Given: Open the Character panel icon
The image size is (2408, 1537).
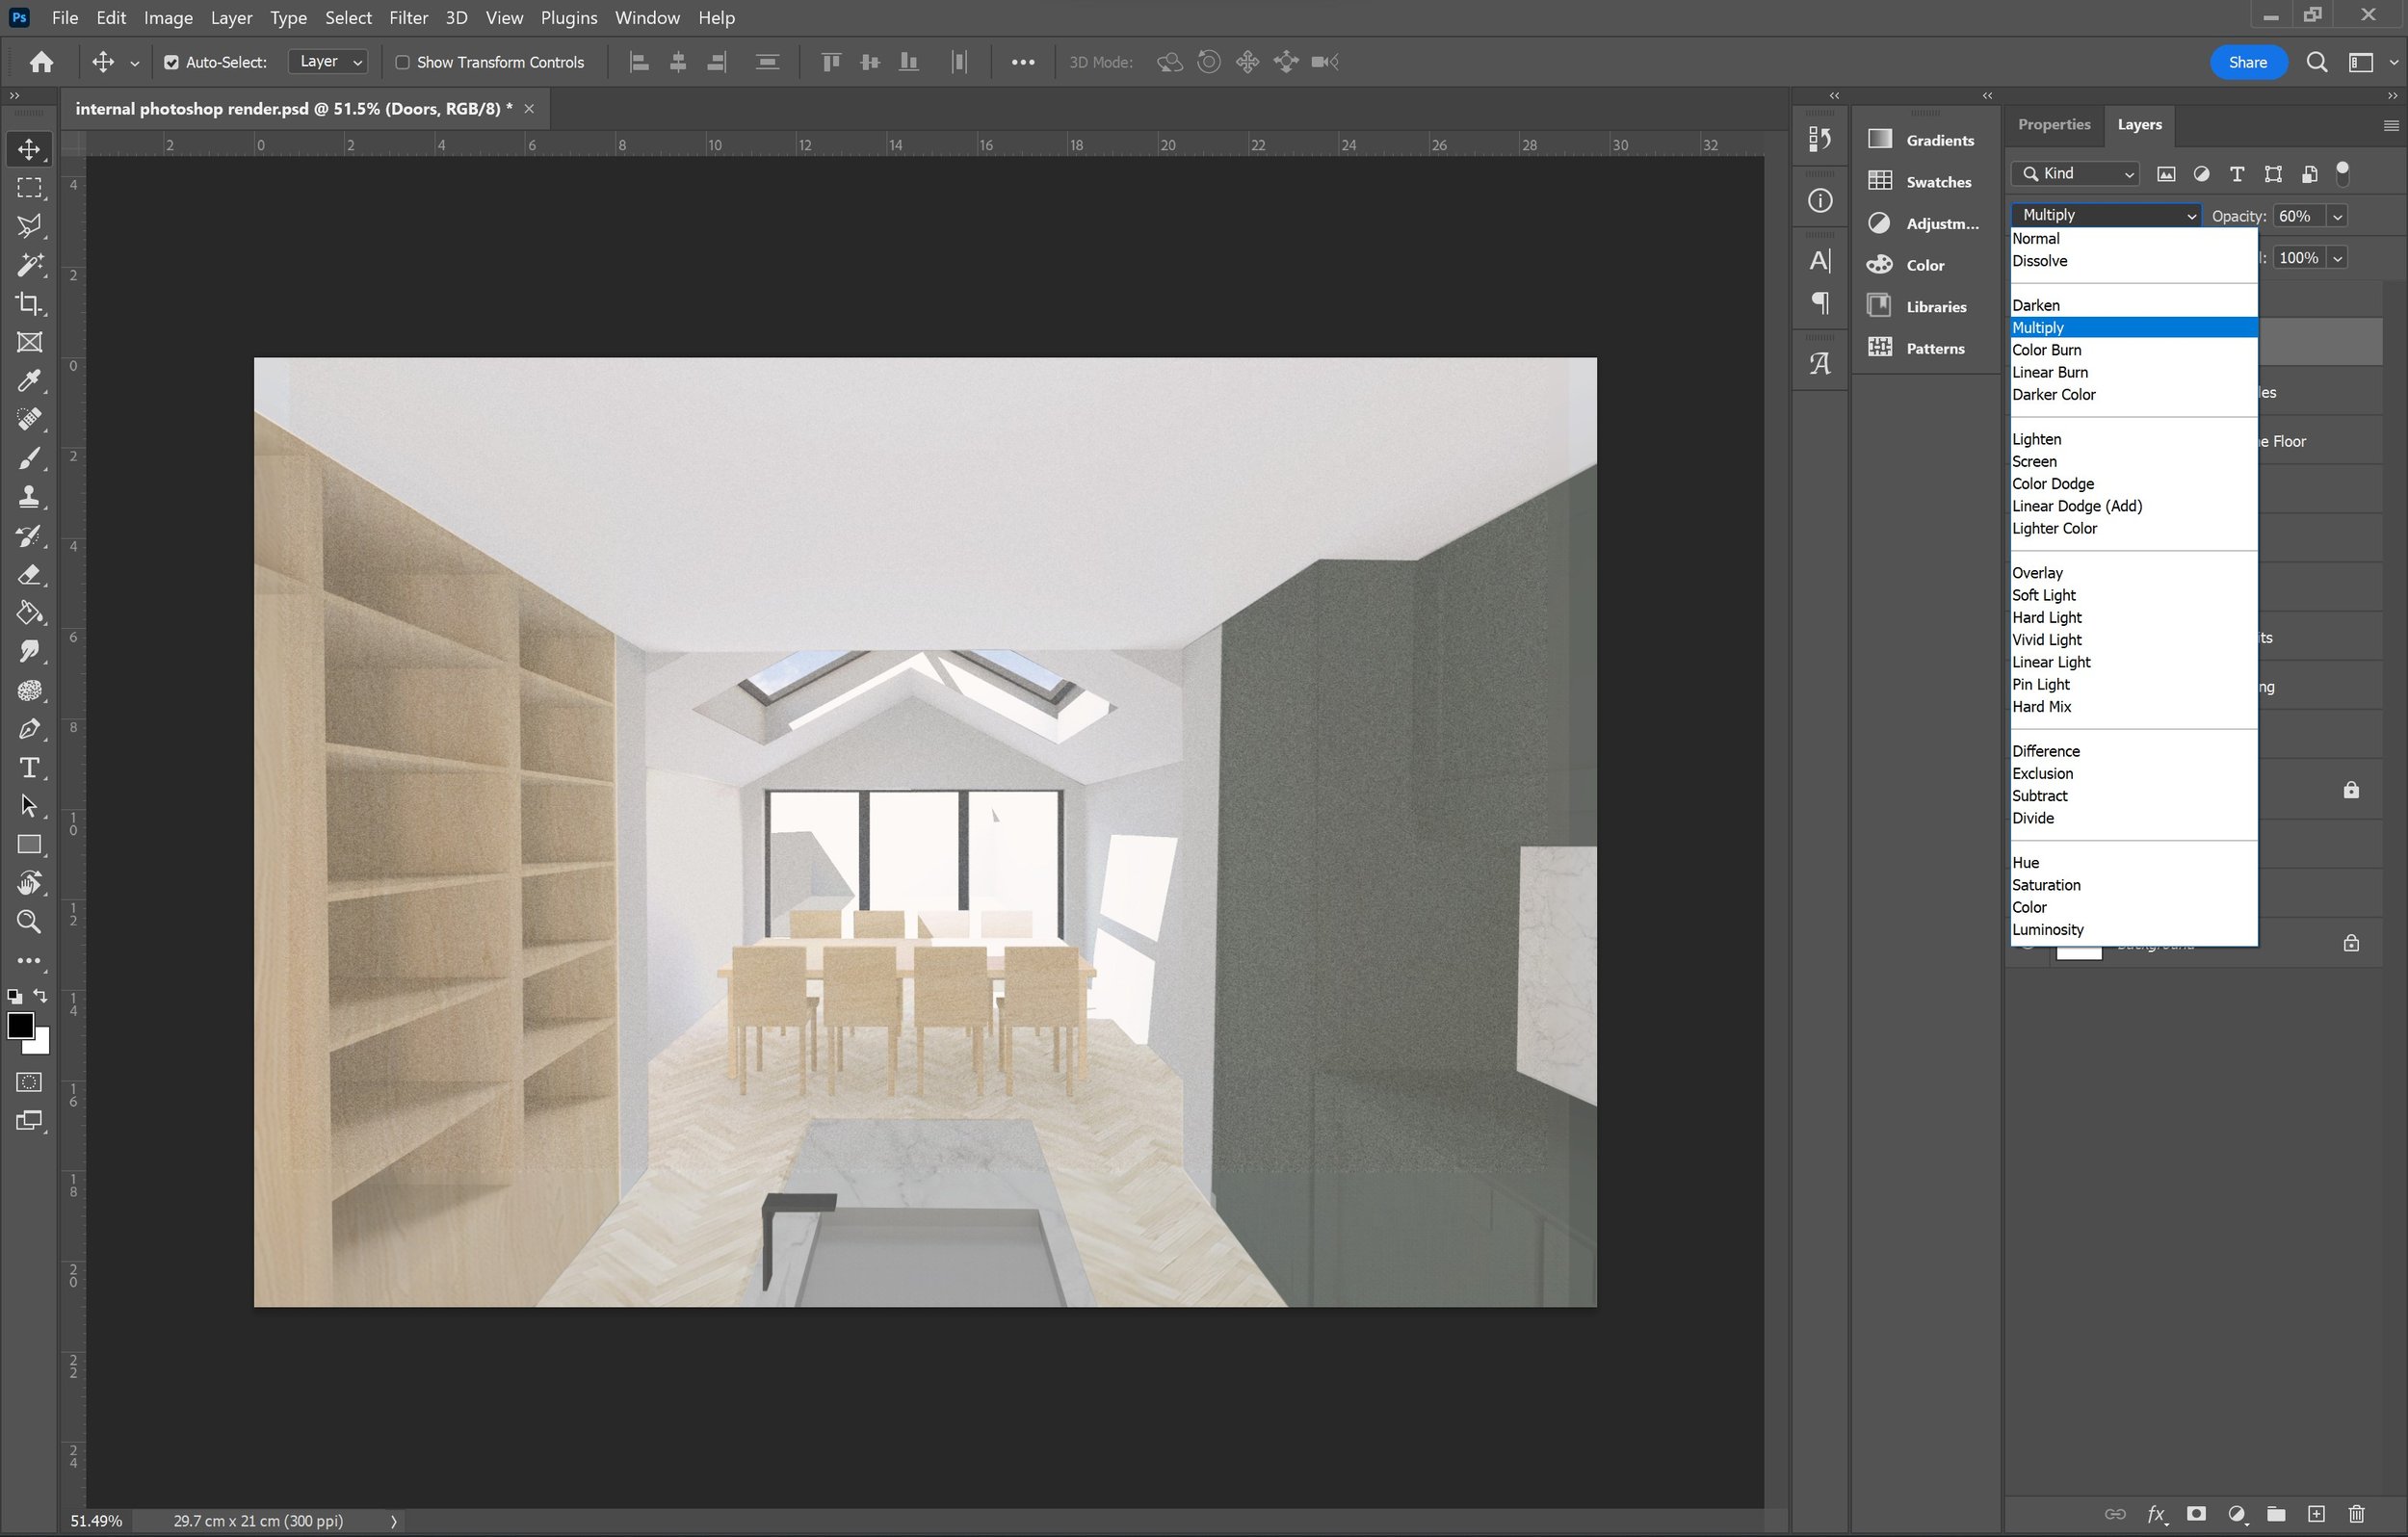Looking at the screenshot, I should (1820, 261).
